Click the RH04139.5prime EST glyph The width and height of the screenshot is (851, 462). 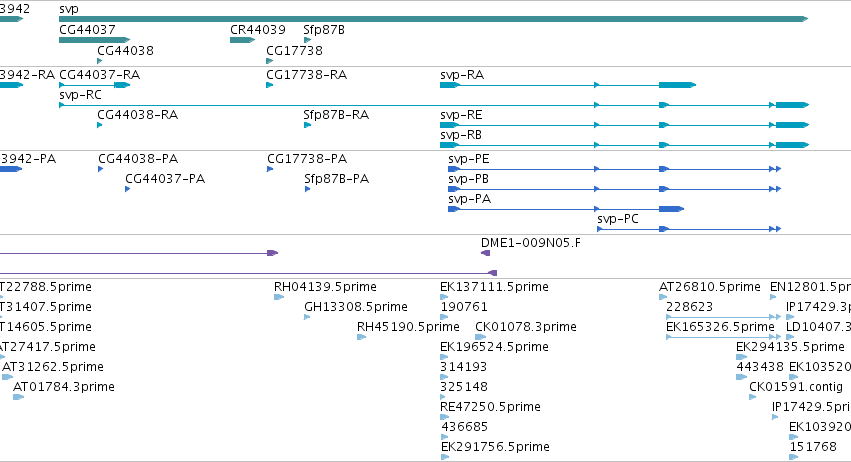[279, 297]
